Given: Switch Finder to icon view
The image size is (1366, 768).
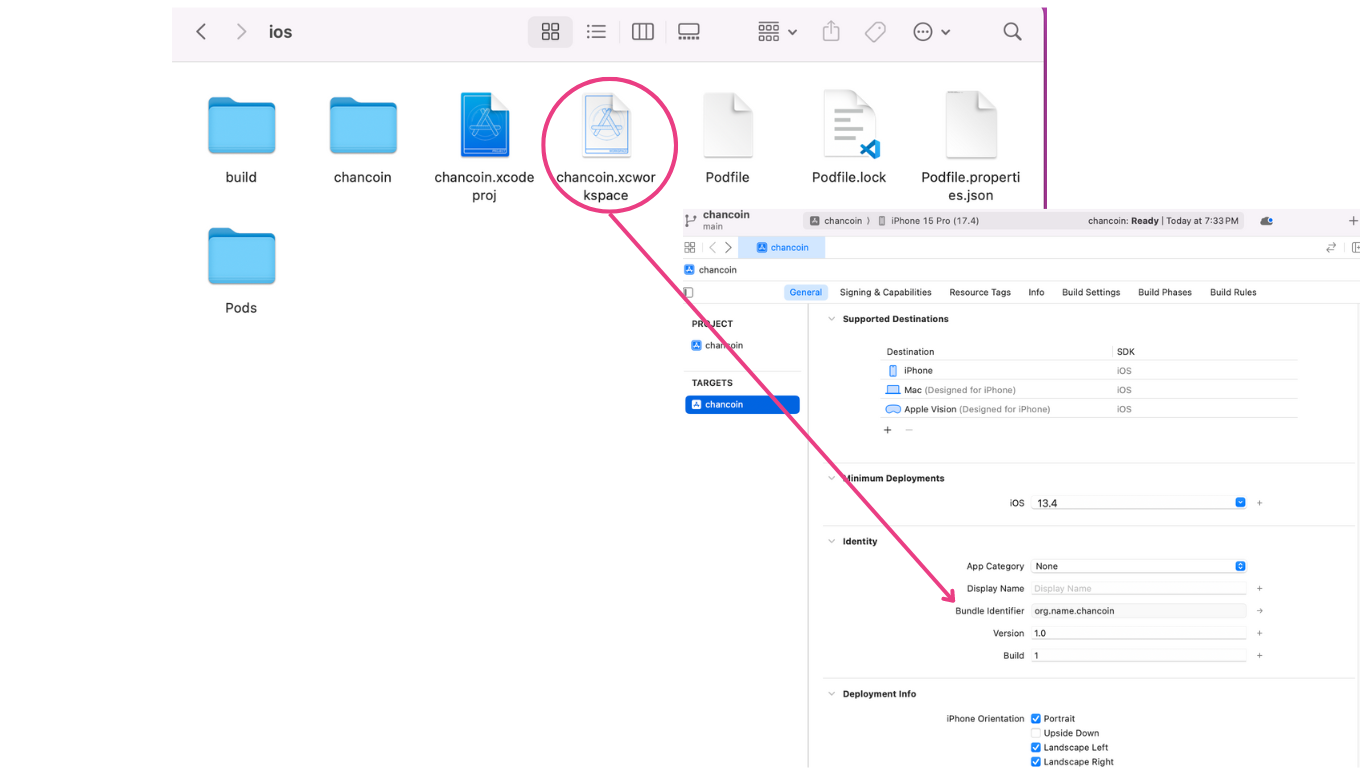Looking at the screenshot, I should 550,32.
